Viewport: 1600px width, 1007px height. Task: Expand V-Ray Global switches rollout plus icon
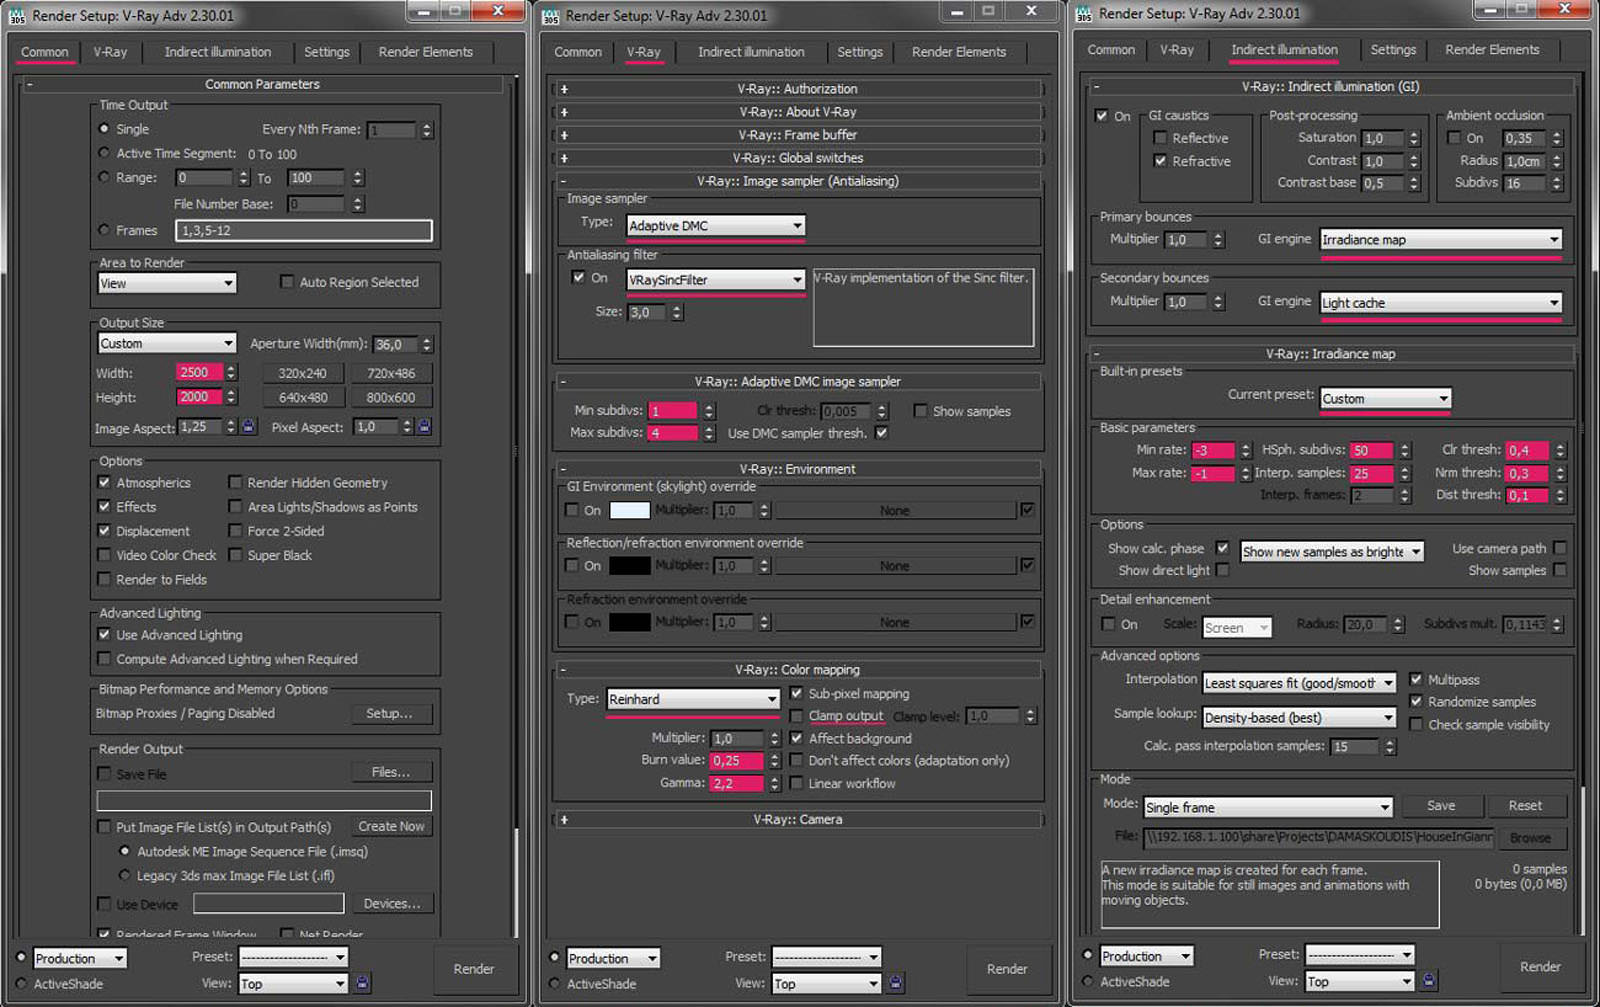[564, 158]
